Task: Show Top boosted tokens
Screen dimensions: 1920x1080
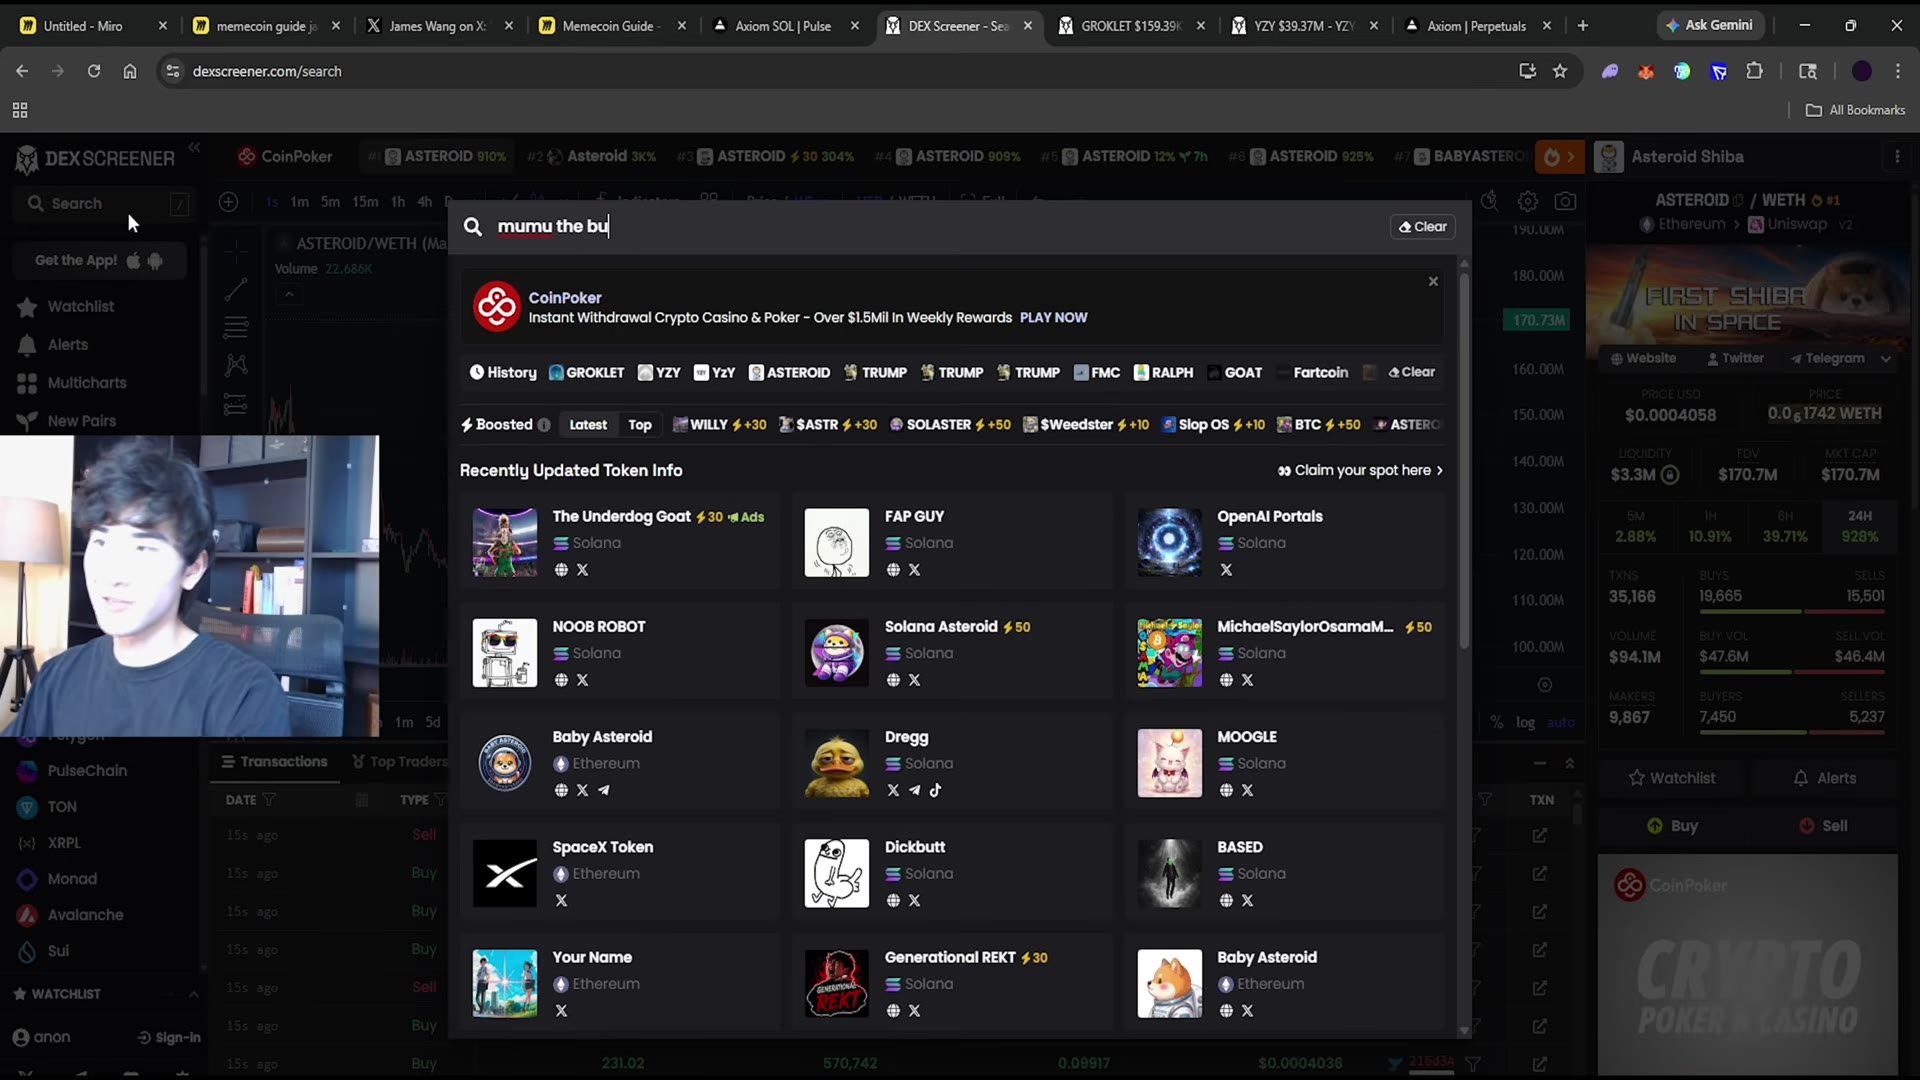Action: click(640, 425)
